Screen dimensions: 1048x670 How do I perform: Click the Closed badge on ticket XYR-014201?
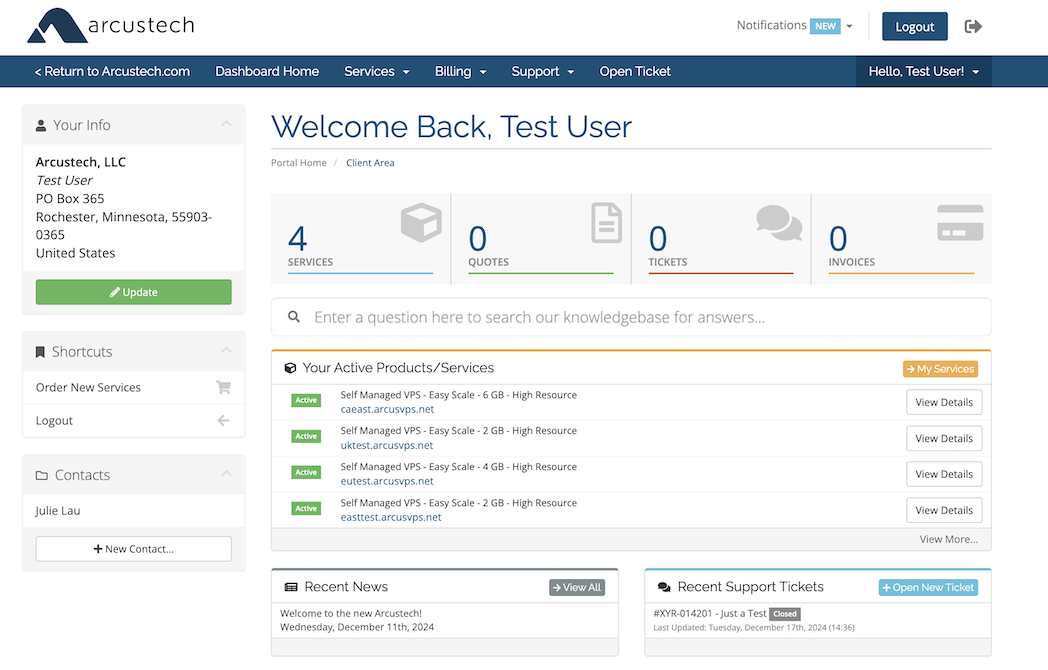(785, 614)
